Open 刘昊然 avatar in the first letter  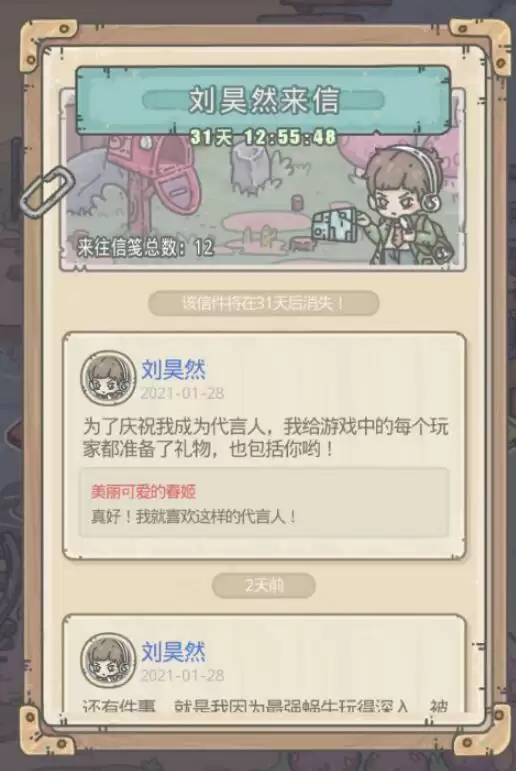(108, 379)
